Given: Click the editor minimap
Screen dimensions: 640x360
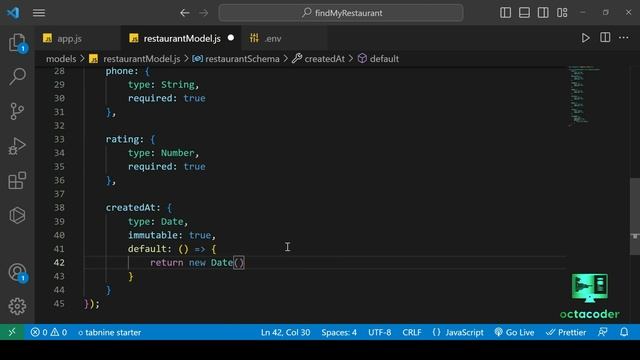Looking at the screenshot, I should [x=584, y=96].
